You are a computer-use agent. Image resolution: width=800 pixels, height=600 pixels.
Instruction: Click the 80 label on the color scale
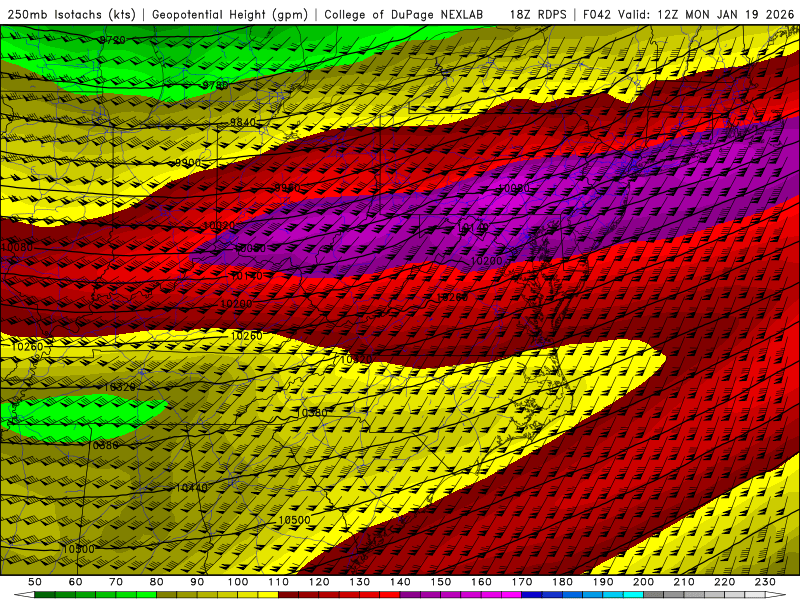(x=156, y=582)
